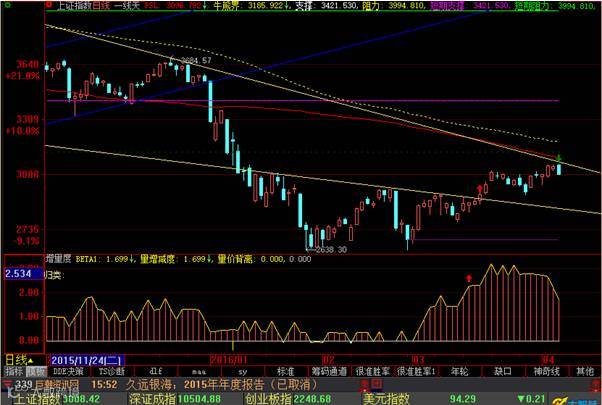This screenshot has height=405, width=602.
Task: Click the 量增减度 1.699 label
Action: 177,259
